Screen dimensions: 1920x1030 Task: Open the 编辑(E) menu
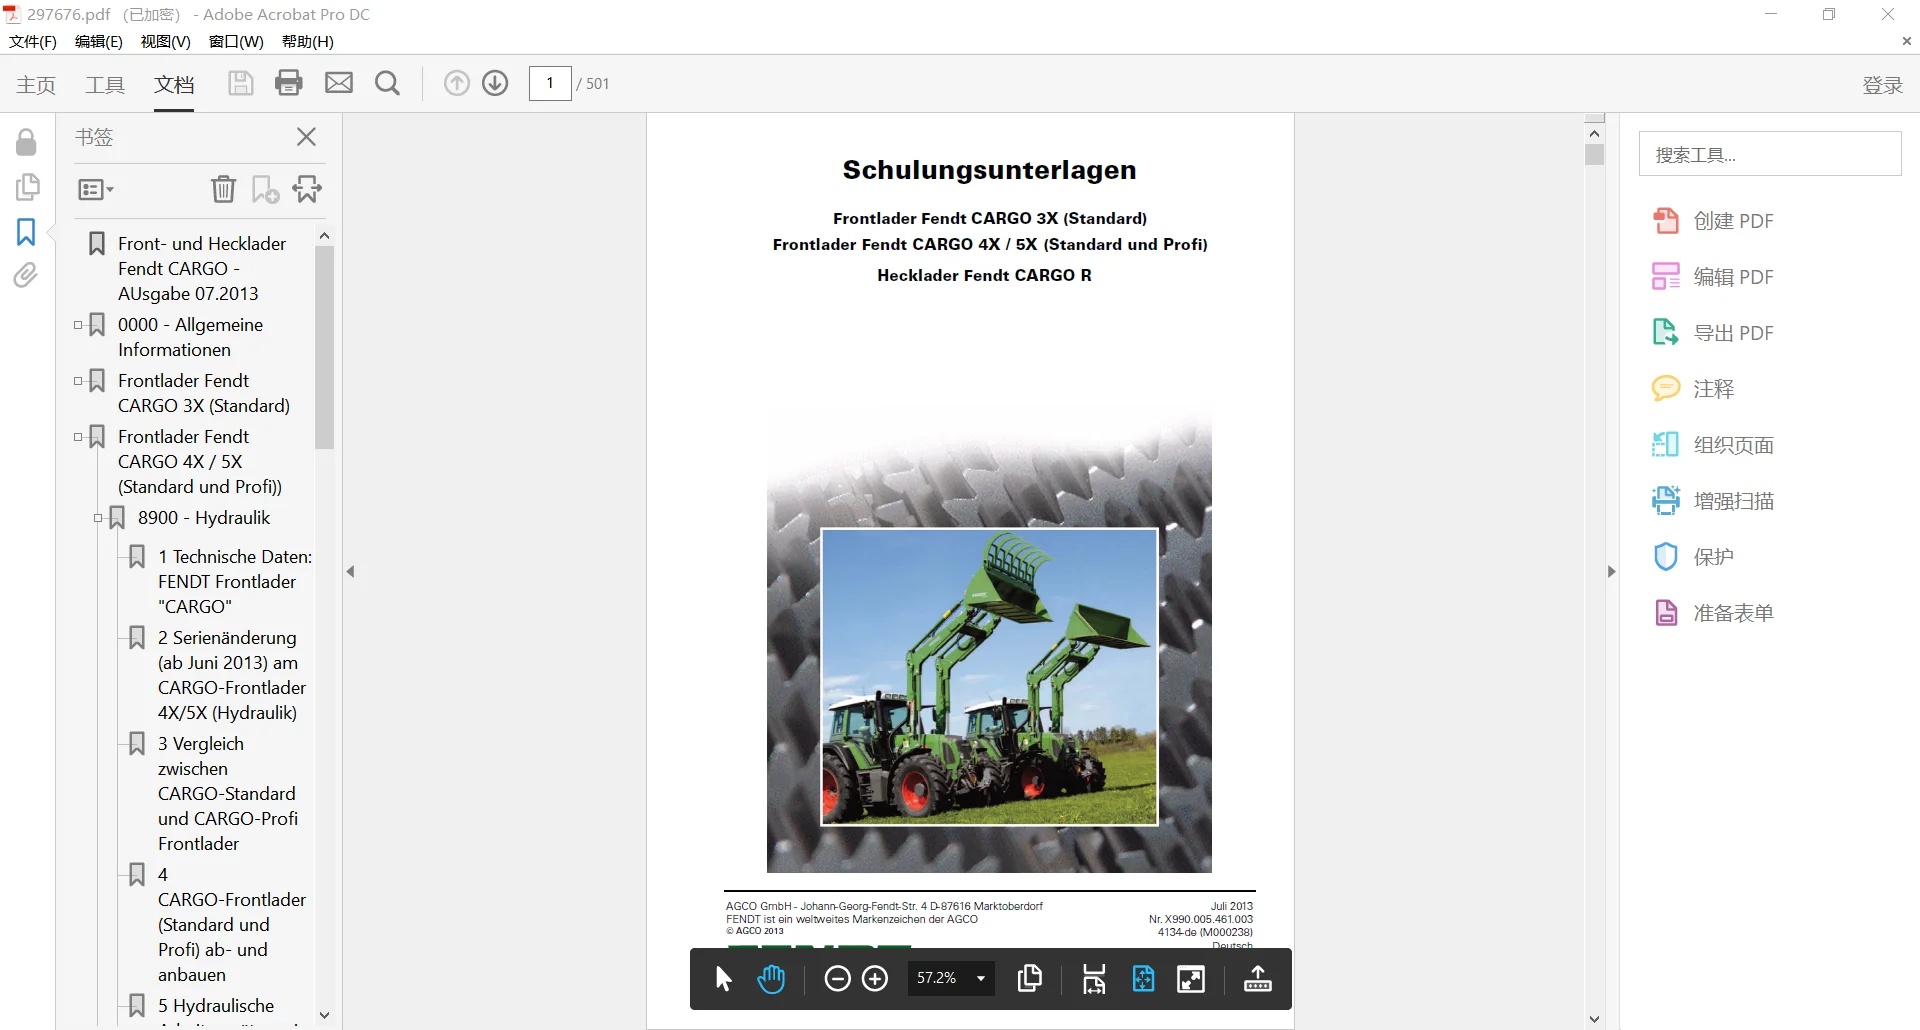coord(99,41)
